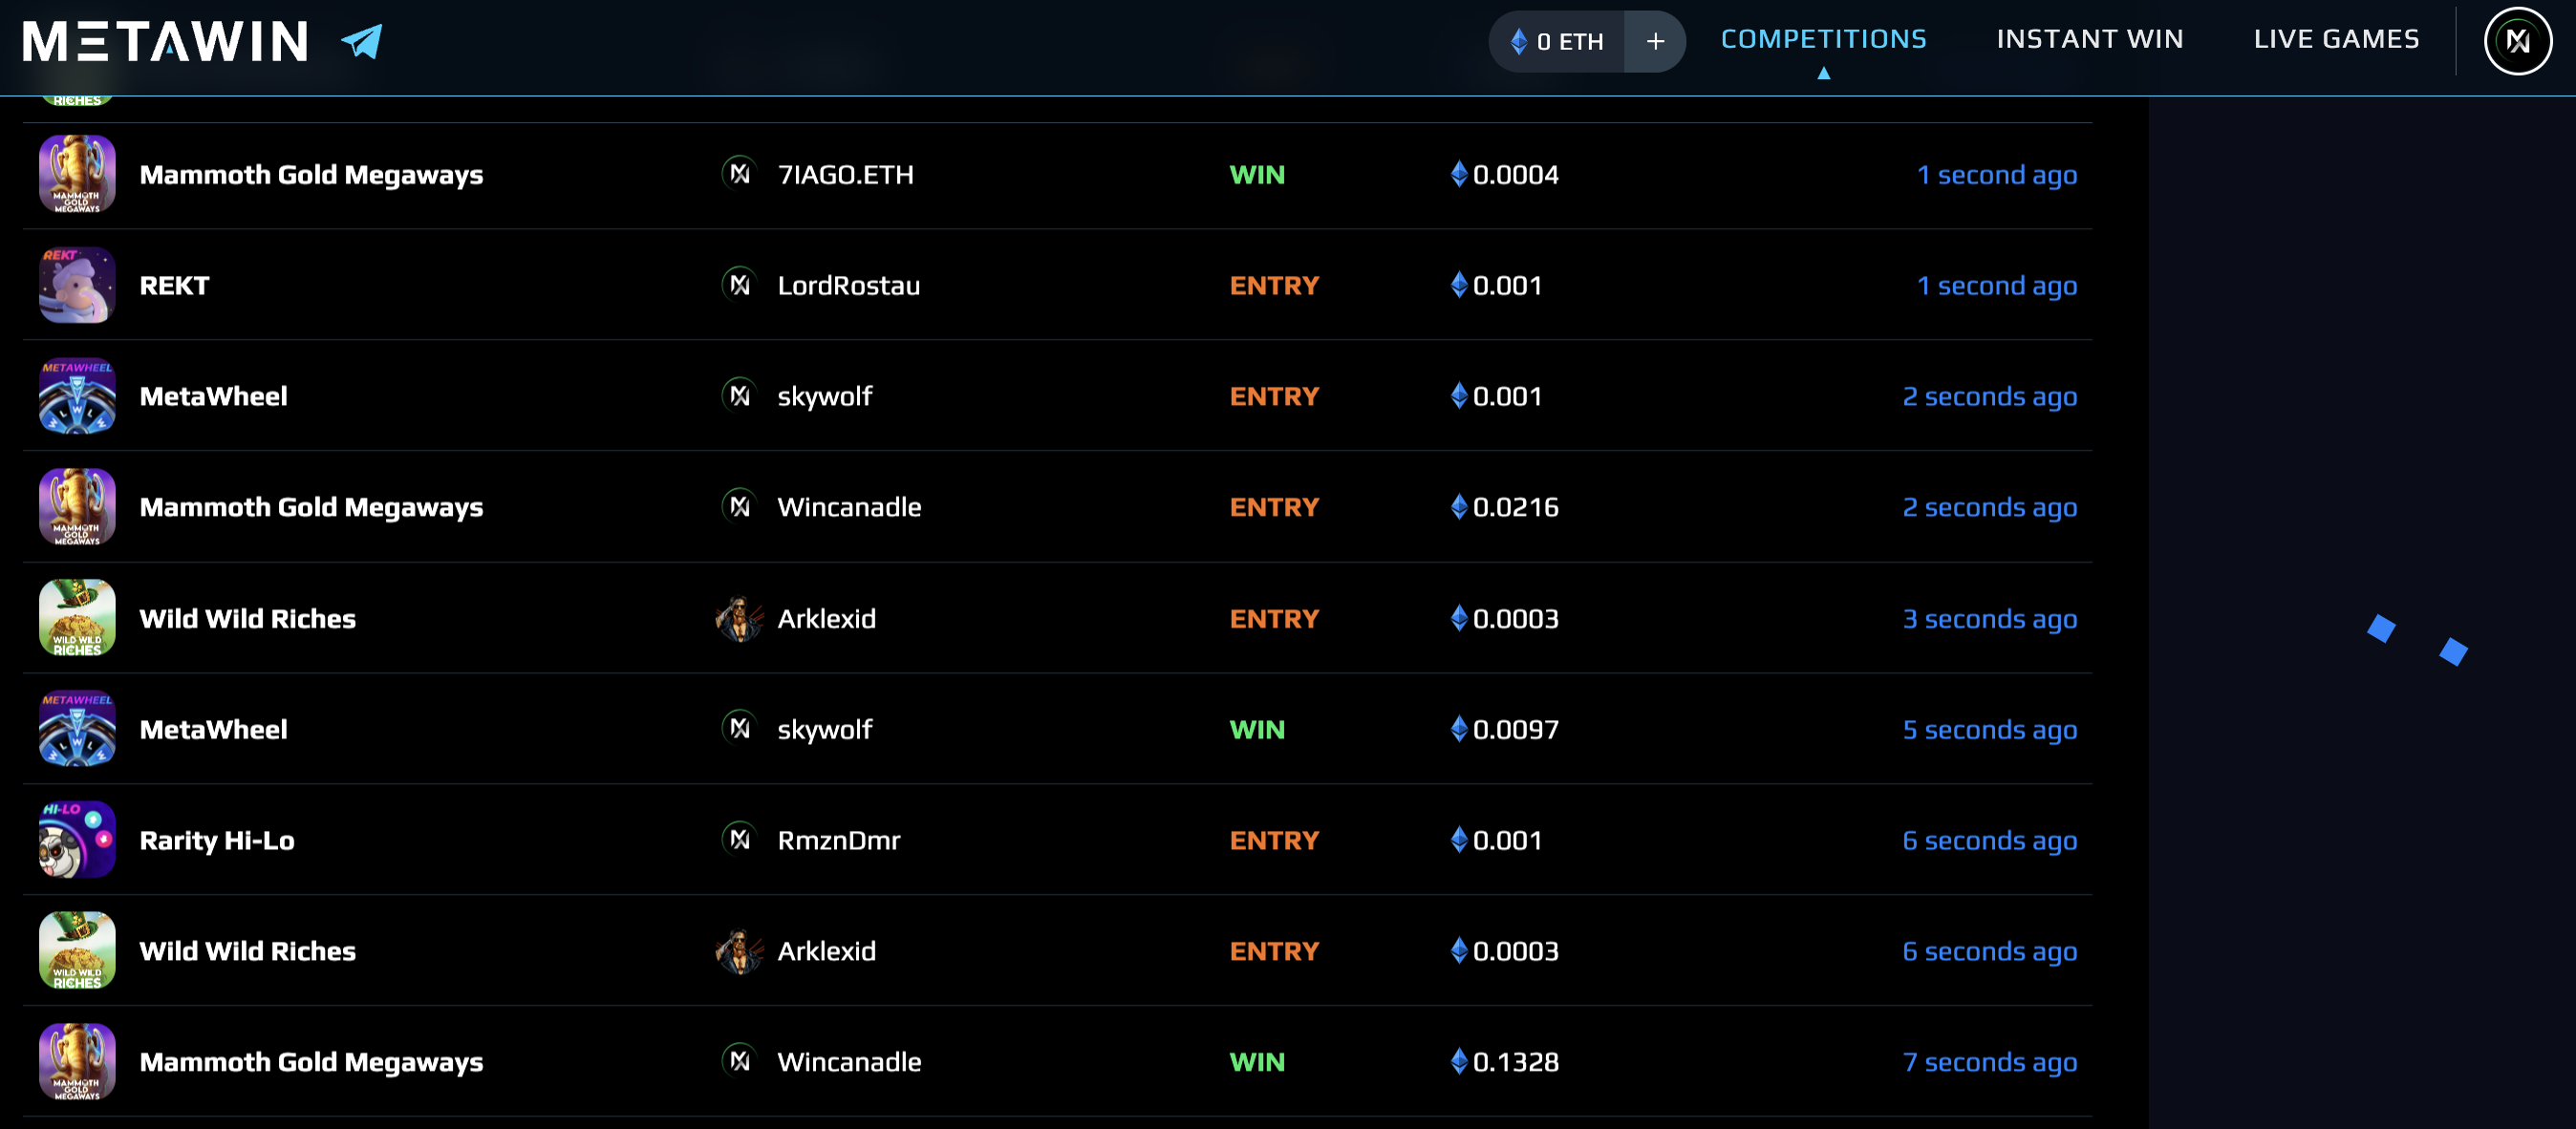Select skywolf in the 5 seconds ago row
Image resolution: width=2576 pixels, height=1129 pixels.
824,730
